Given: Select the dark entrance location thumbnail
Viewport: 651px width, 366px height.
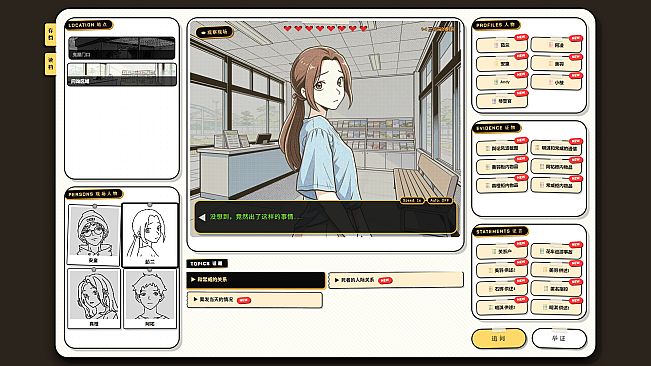Looking at the screenshot, I should point(122,48).
